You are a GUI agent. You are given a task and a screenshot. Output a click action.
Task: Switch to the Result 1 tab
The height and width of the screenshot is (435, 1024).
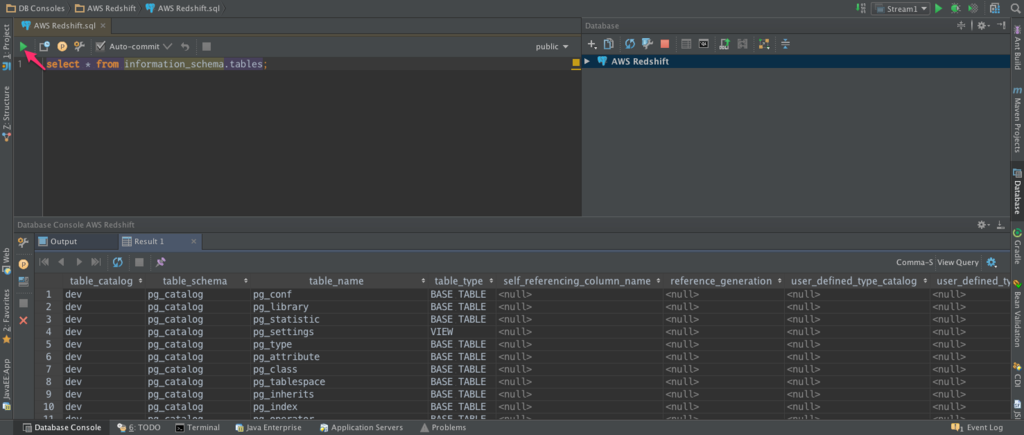(149, 241)
